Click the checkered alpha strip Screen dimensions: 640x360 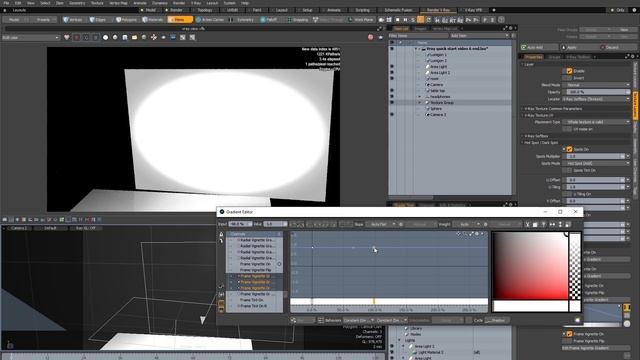(x=575, y=266)
